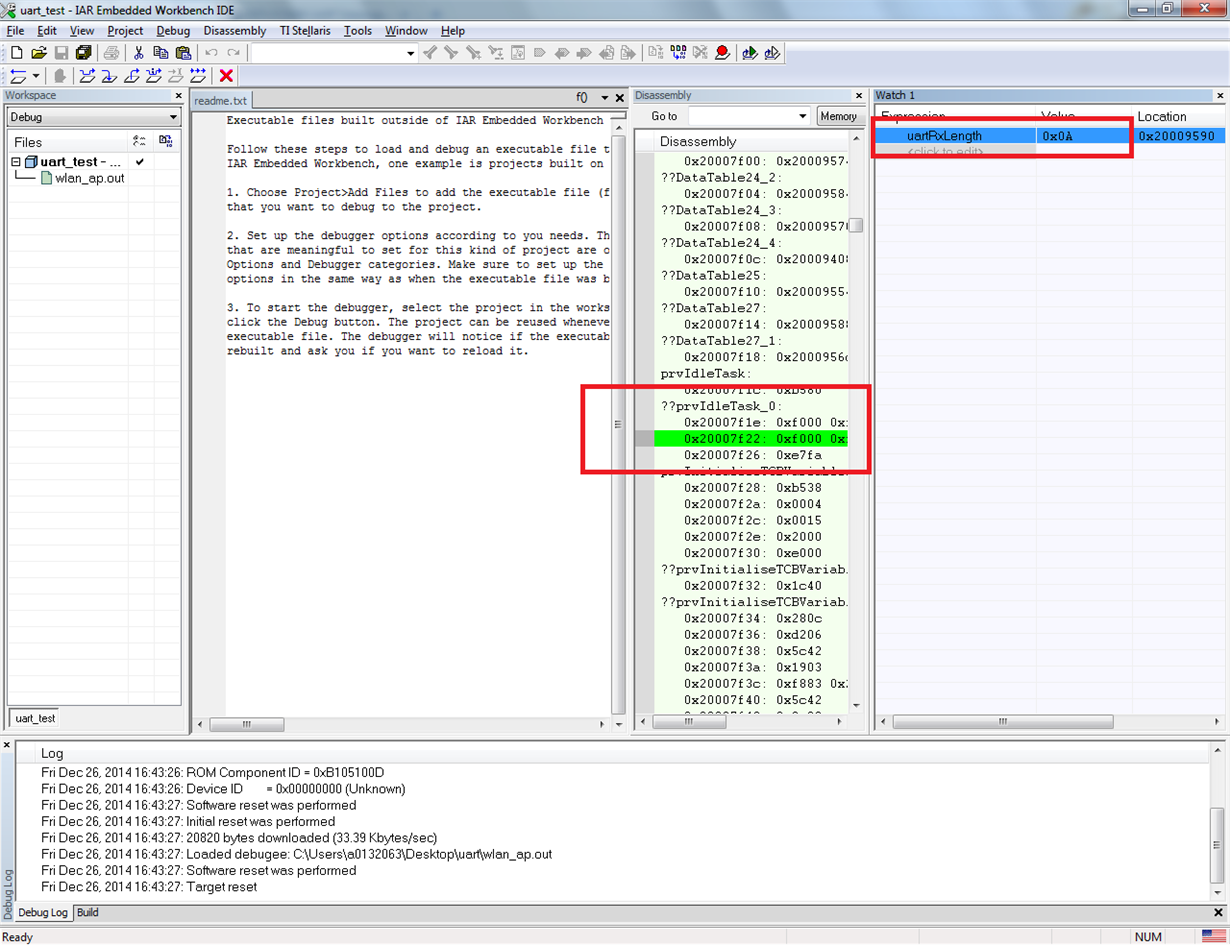Viewport: 1230px width, 945px height.
Task: Click the 0x20007f28: 0xb538 disassembly line
Action: click(x=753, y=487)
